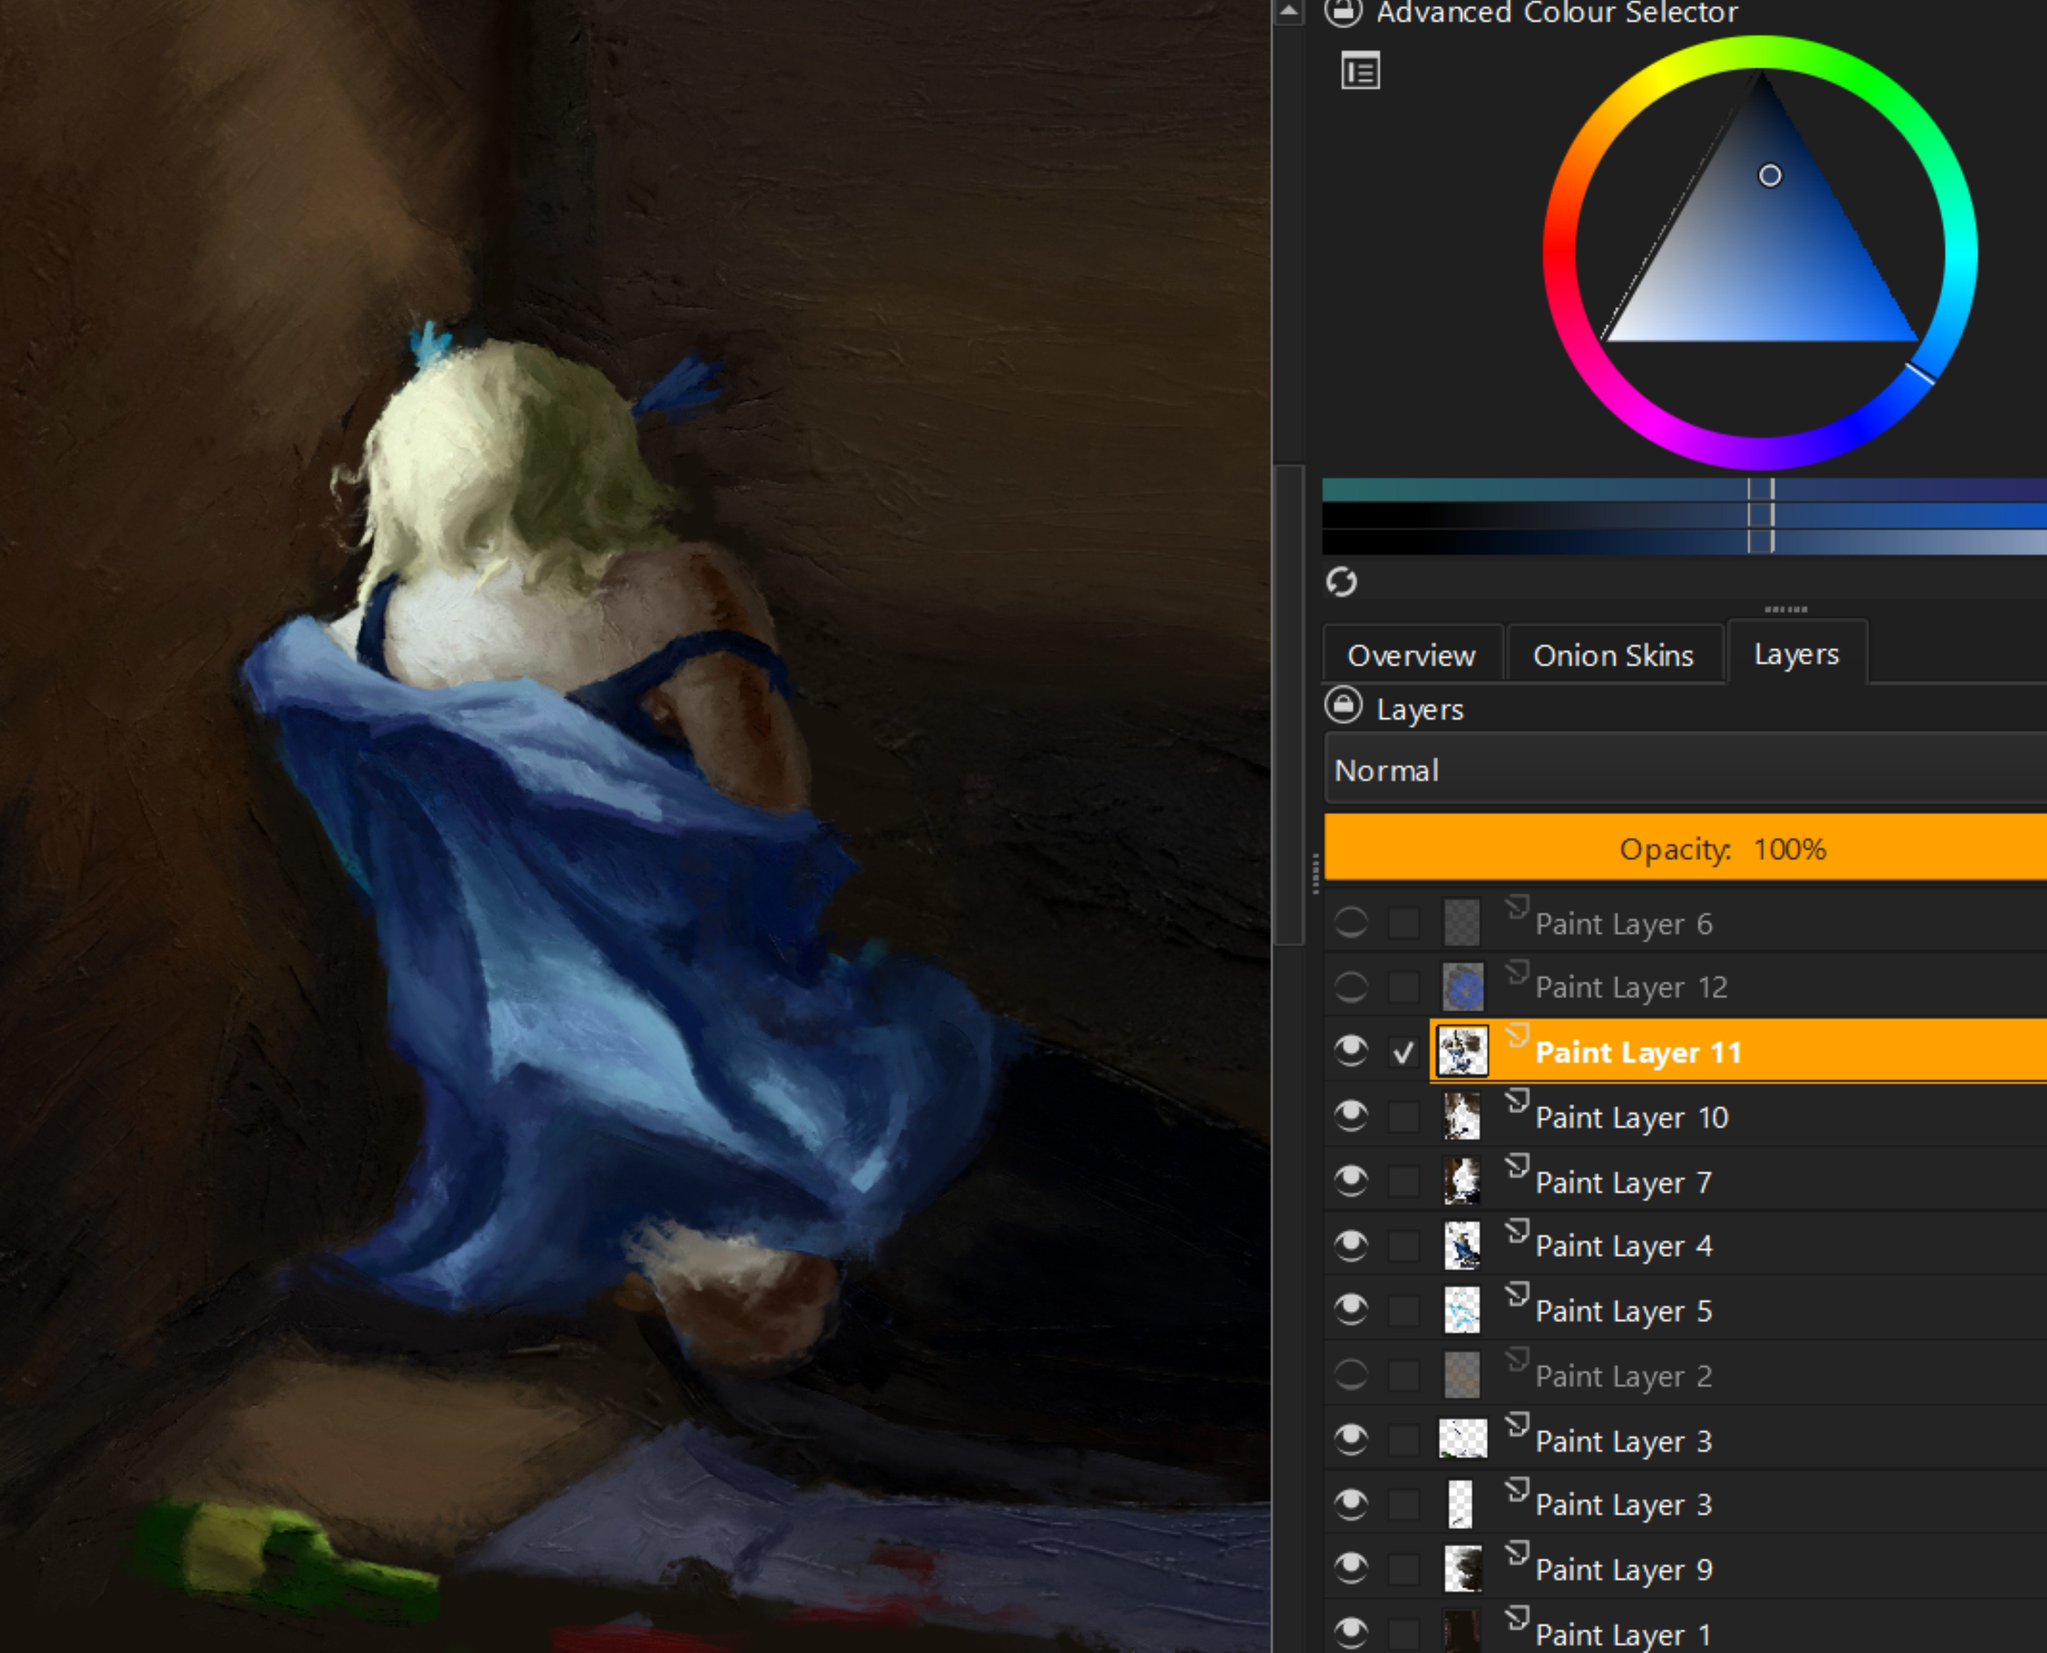Click the layer type icon on Paint Layer 11
Image resolution: width=2047 pixels, height=1653 pixels.
(x=1518, y=1035)
